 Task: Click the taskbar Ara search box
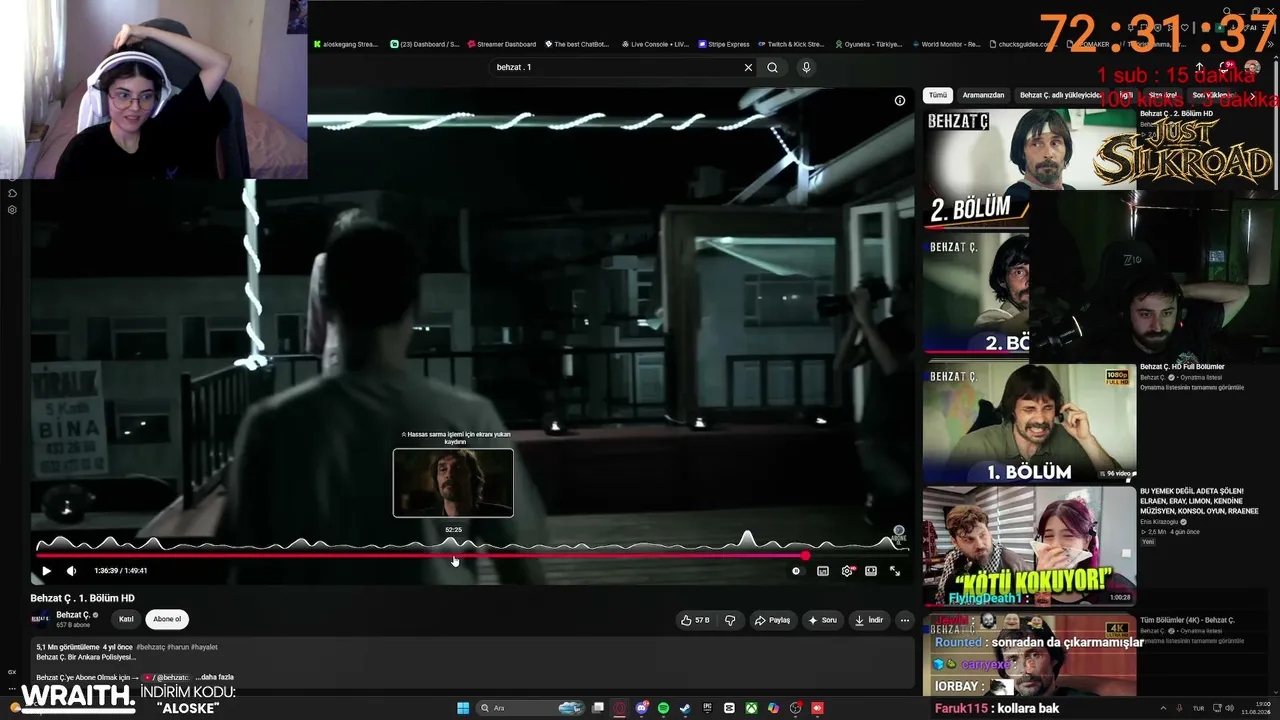531,708
